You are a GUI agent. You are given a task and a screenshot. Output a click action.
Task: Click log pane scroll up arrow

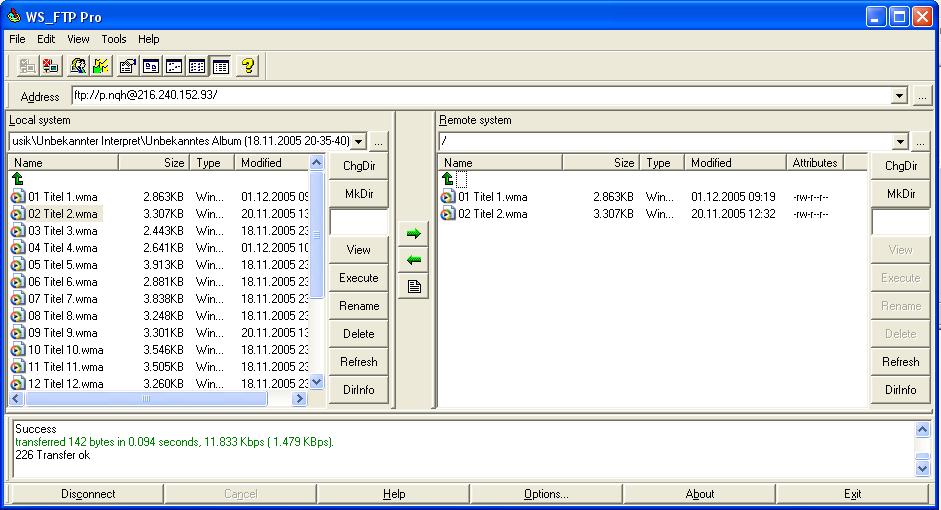click(x=922, y=429)
